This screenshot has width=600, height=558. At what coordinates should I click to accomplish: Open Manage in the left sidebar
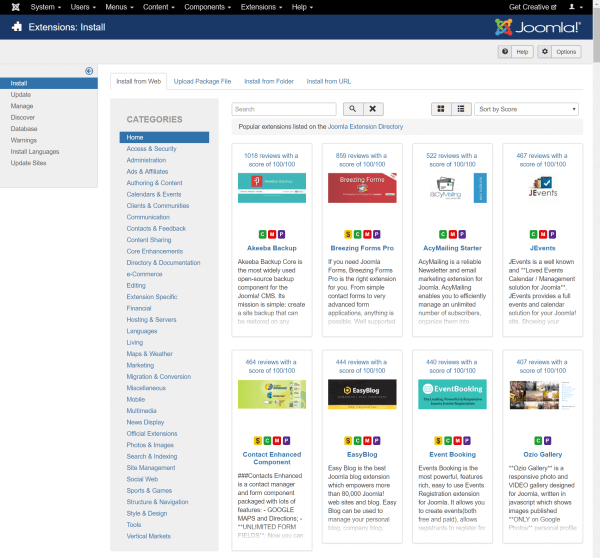click(22, 106)
